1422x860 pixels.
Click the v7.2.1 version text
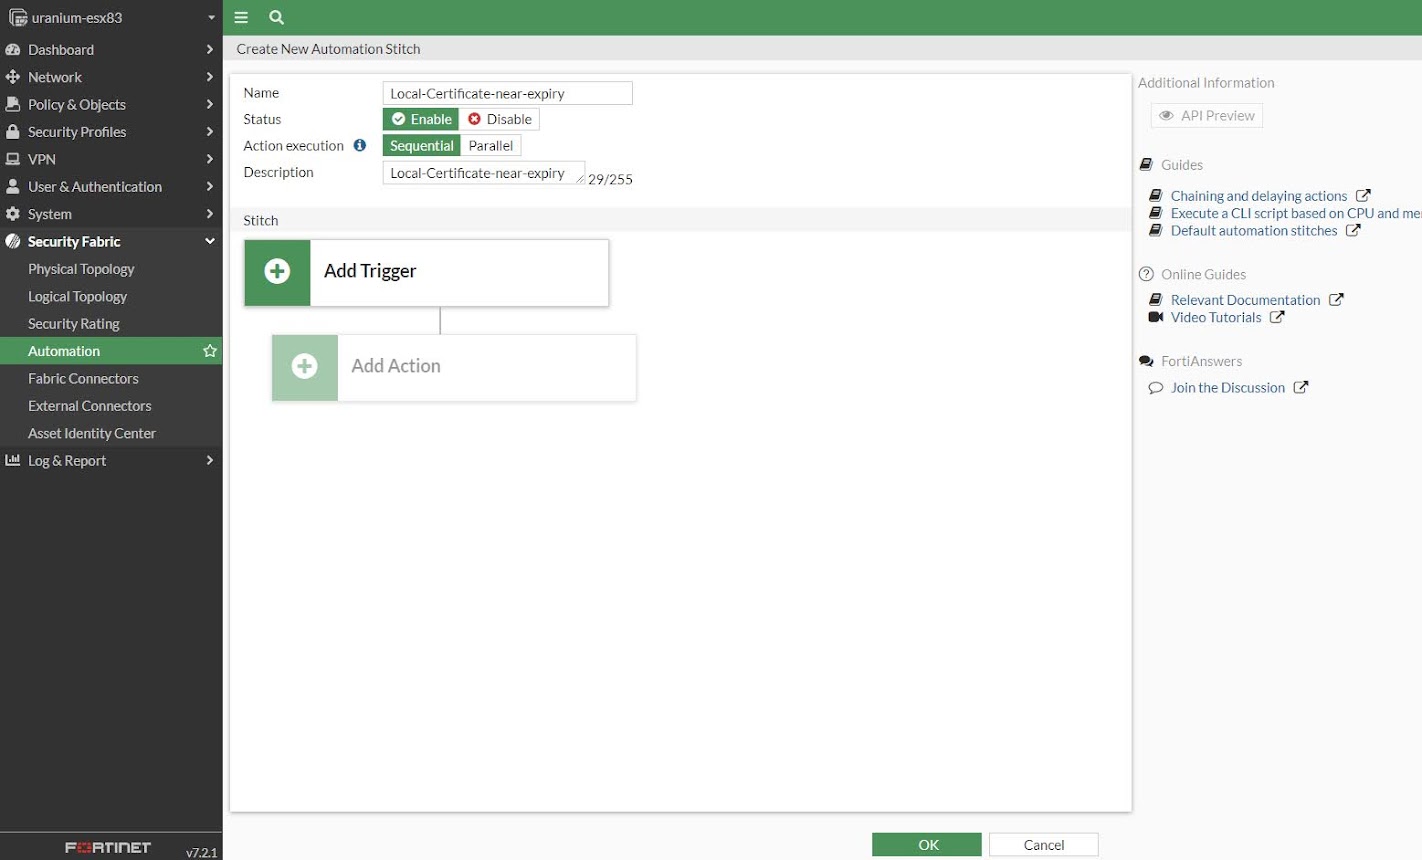coord(202,853)
